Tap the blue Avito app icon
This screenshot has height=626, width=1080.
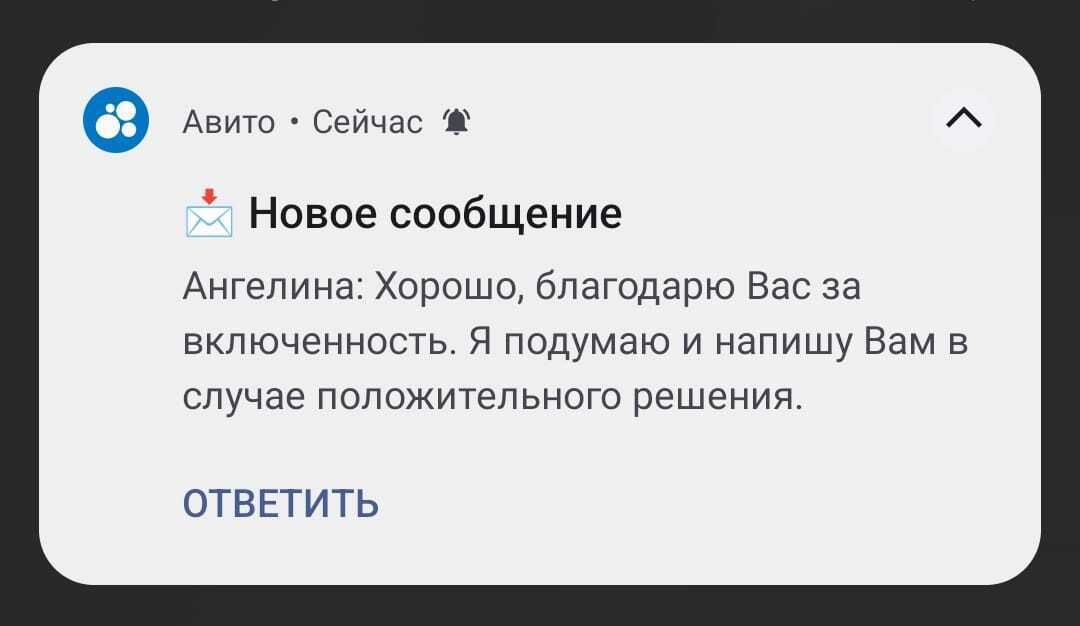pyautogui.click(x=115, y=120)
